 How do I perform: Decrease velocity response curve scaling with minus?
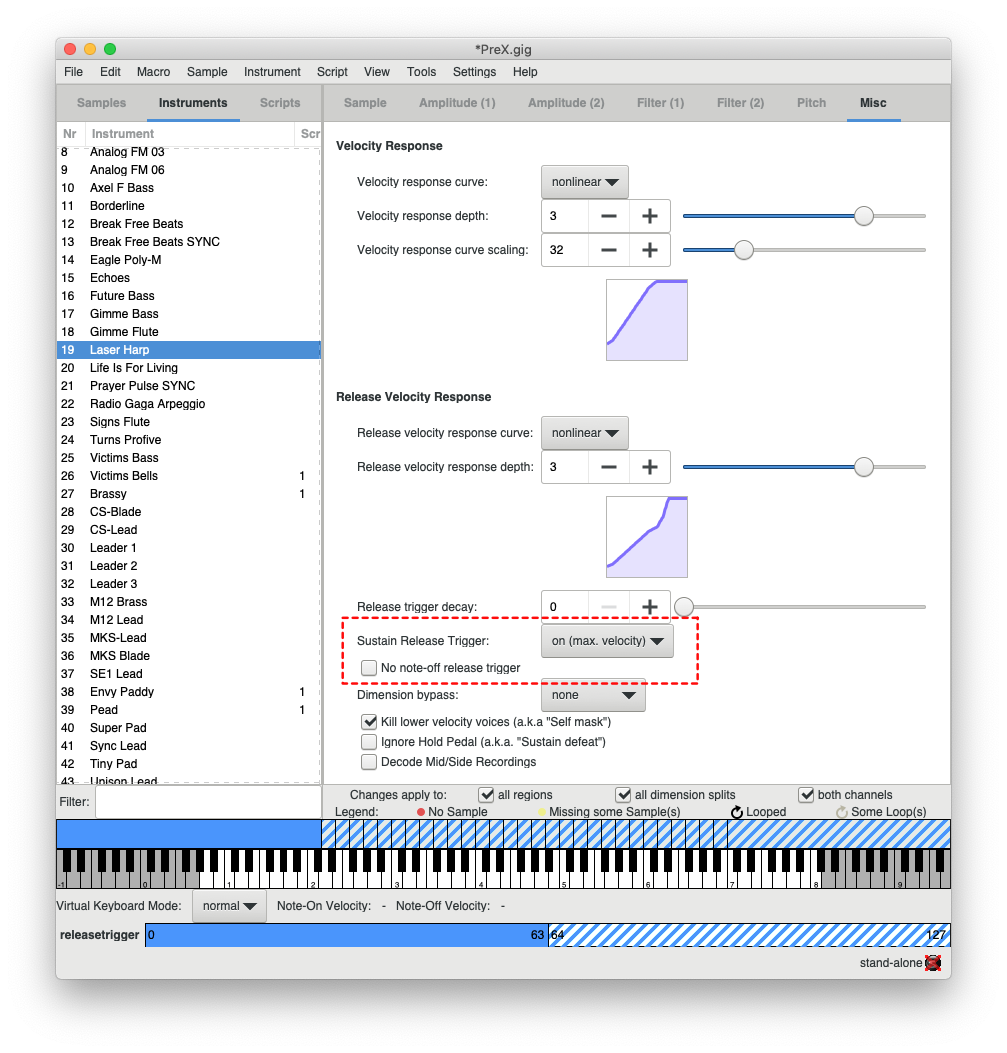pyautogui.click(x=609, y=250)
